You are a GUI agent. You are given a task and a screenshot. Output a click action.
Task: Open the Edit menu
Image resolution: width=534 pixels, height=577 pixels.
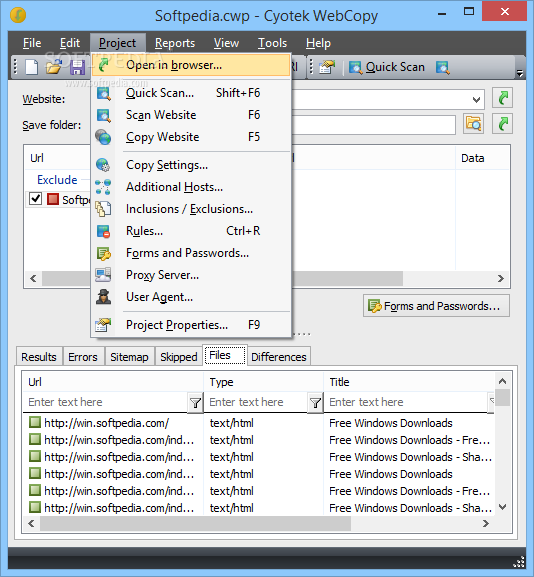click(x=70, y=43)
